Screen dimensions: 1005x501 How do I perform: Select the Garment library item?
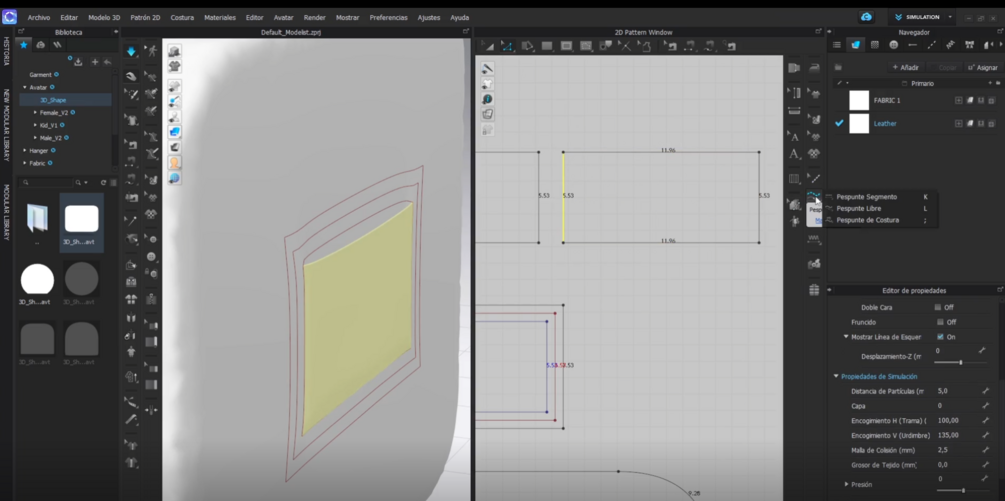click(x=40, y=74)
